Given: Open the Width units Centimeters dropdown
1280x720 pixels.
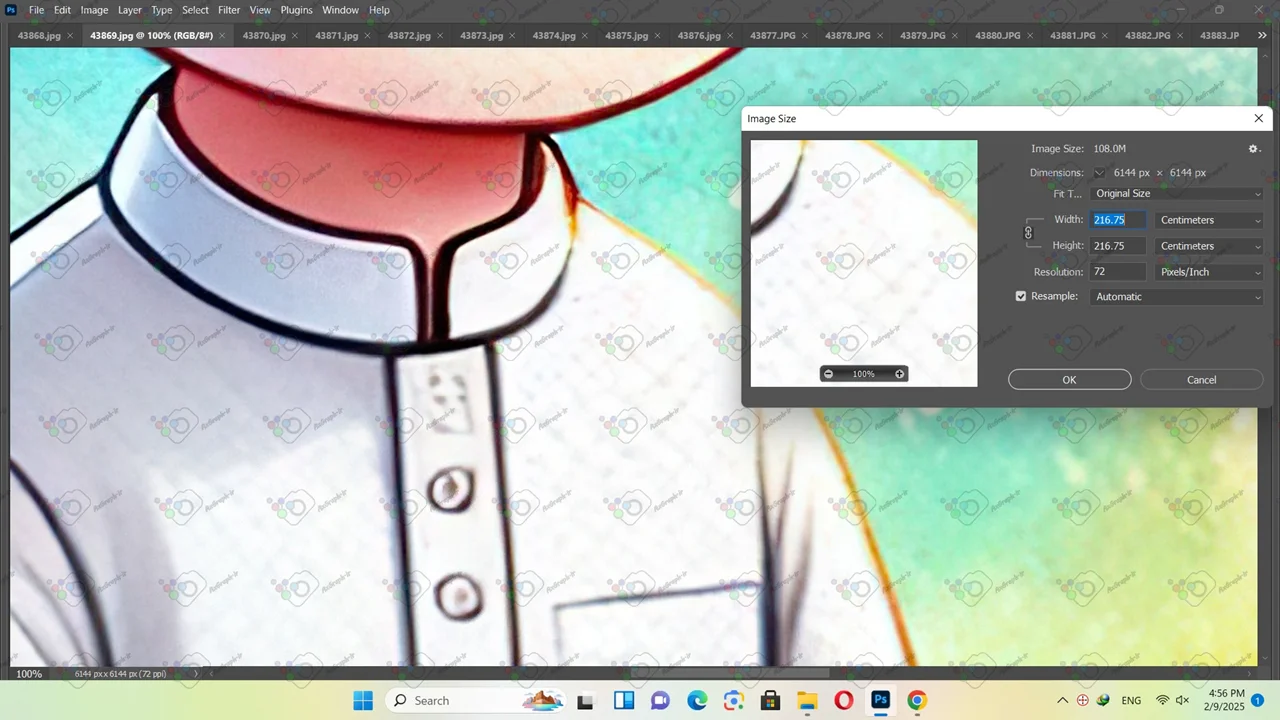Looking at the screenshot, I should [1209, 220].
